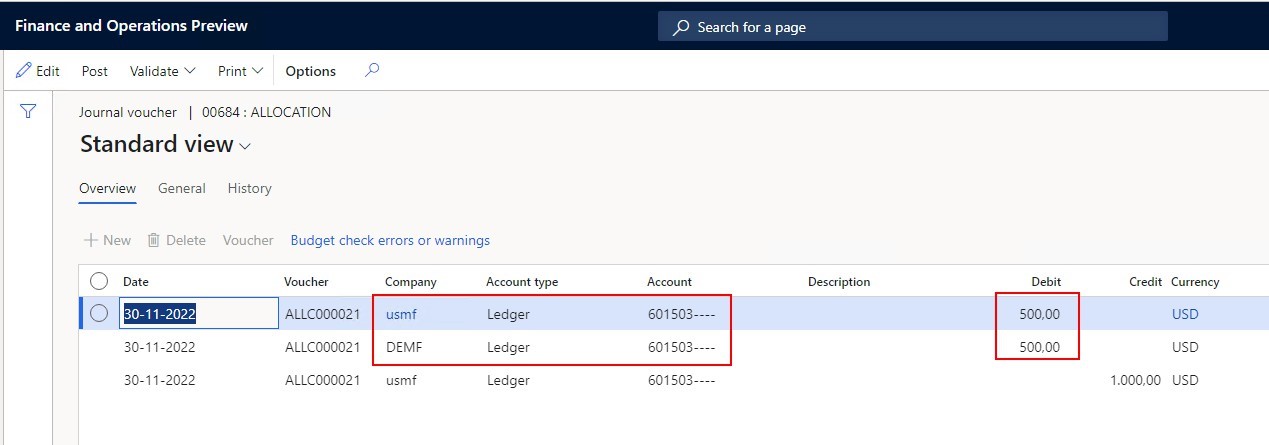Select the first row's radio circle
Image resolution: width=1269 pixels, height=445 pixels.
99,314
